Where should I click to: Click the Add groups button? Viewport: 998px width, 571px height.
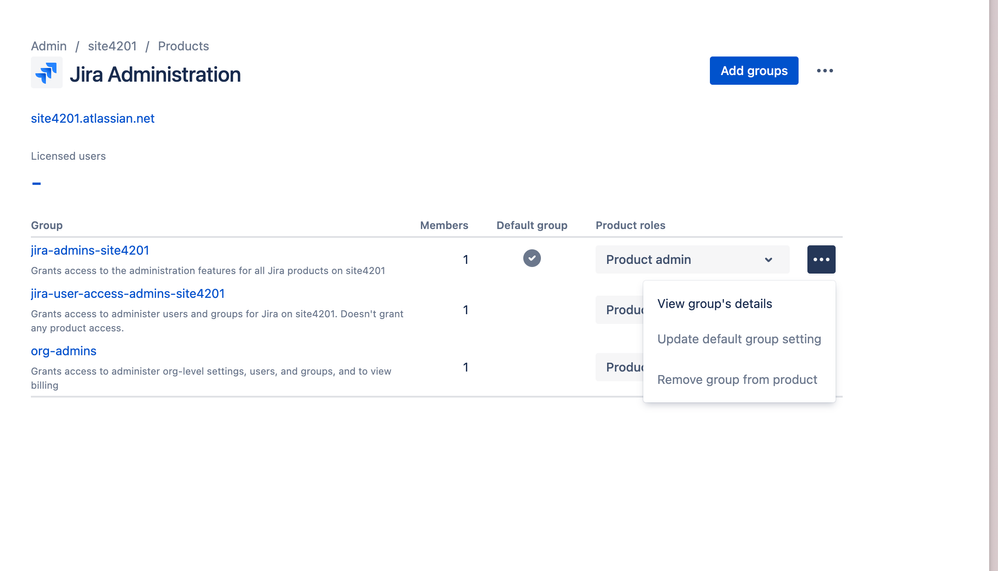pos(754,71)
